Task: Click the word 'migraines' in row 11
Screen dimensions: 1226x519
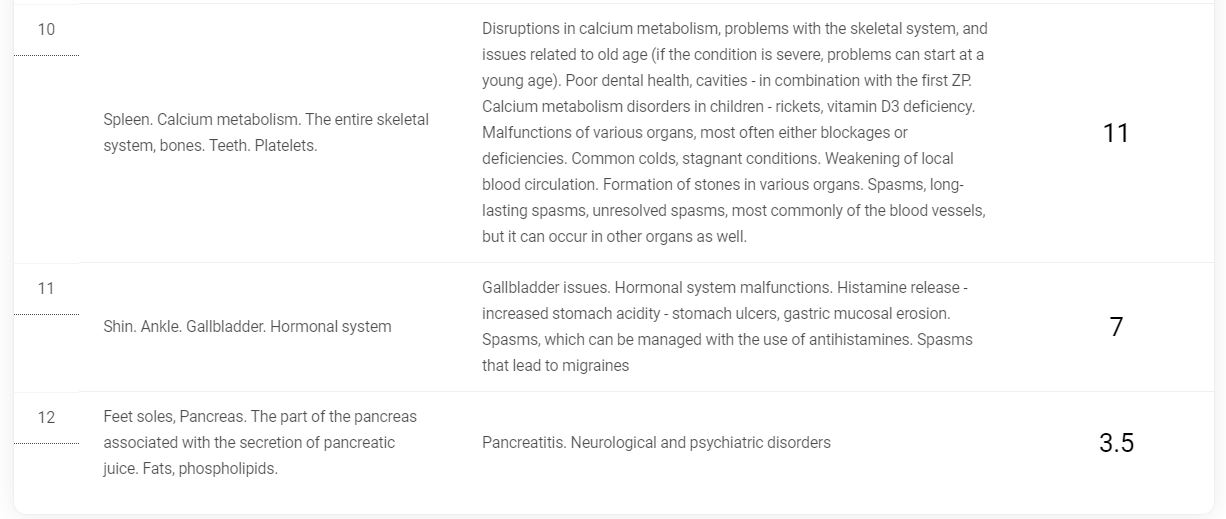Action: [x=596, y=365]
